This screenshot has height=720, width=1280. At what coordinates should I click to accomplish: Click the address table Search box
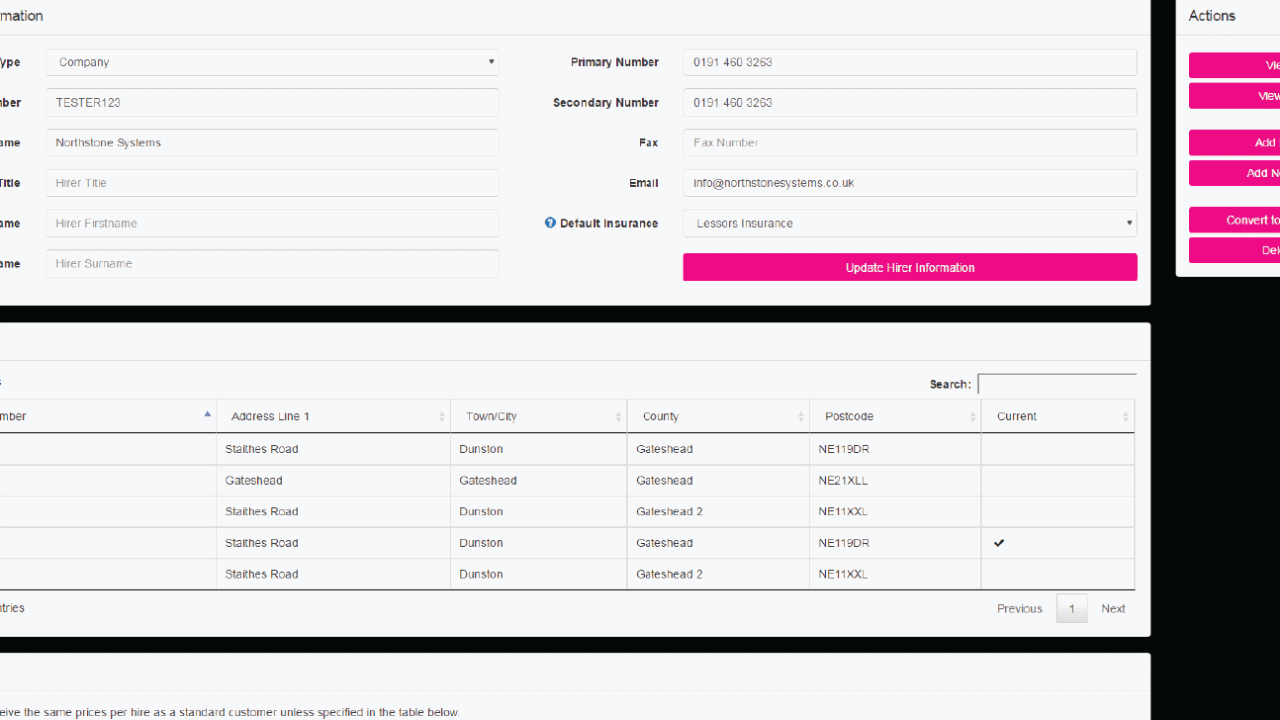(x=1056, y=384)
